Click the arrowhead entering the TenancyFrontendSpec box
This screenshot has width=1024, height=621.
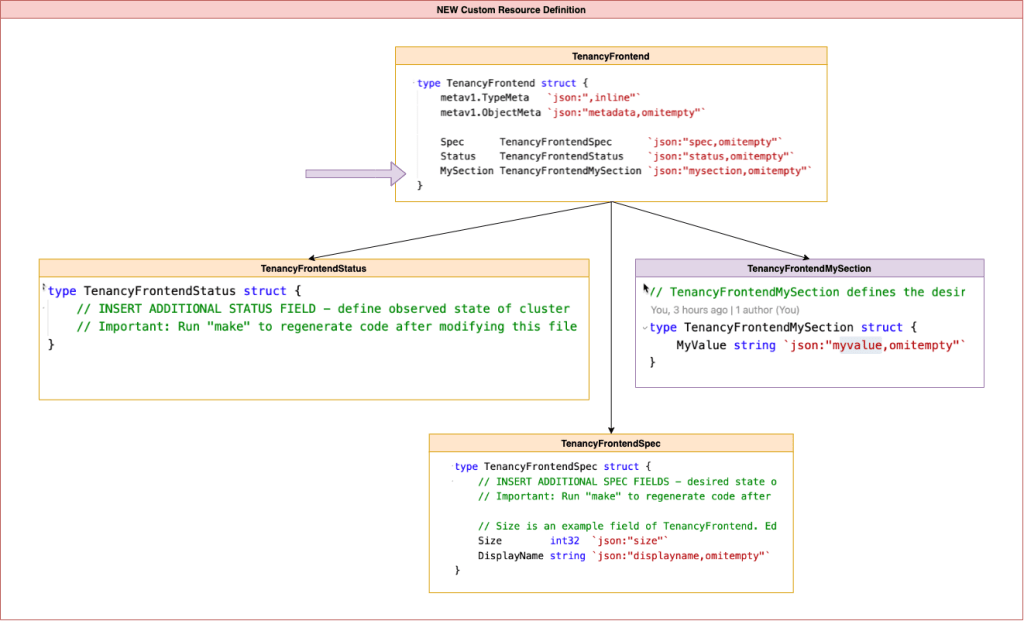(x=611, y=428)
